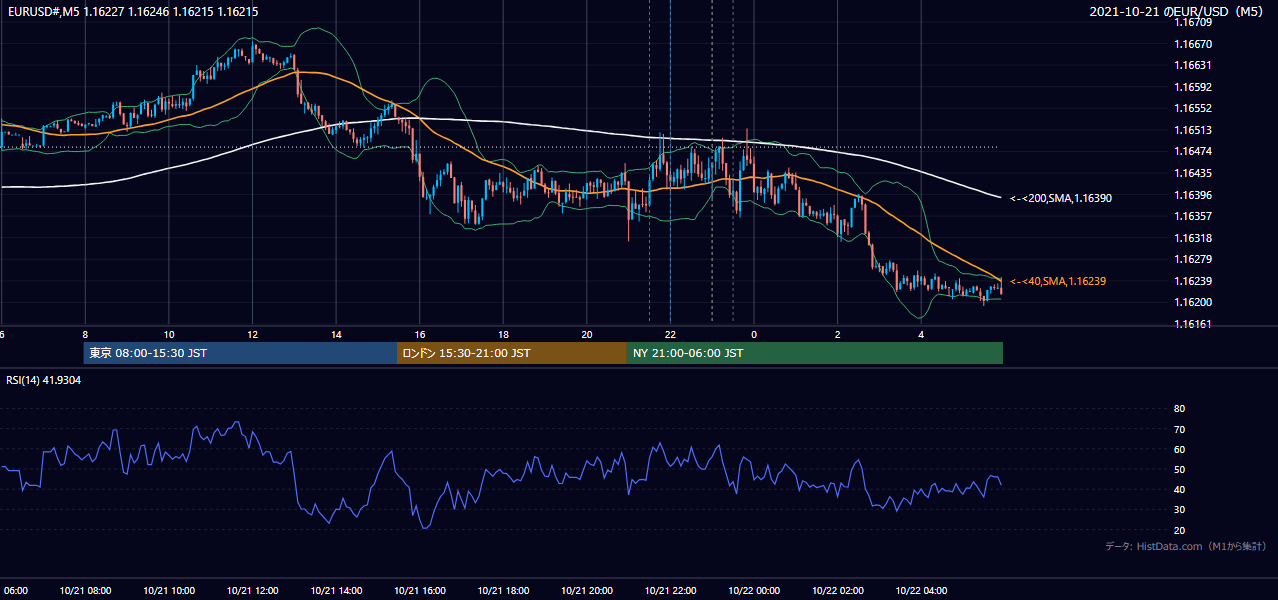This screenshot has height=600, width=1278.
Task: Click RSI scale value 40
Action: [x=1180, y=489]
